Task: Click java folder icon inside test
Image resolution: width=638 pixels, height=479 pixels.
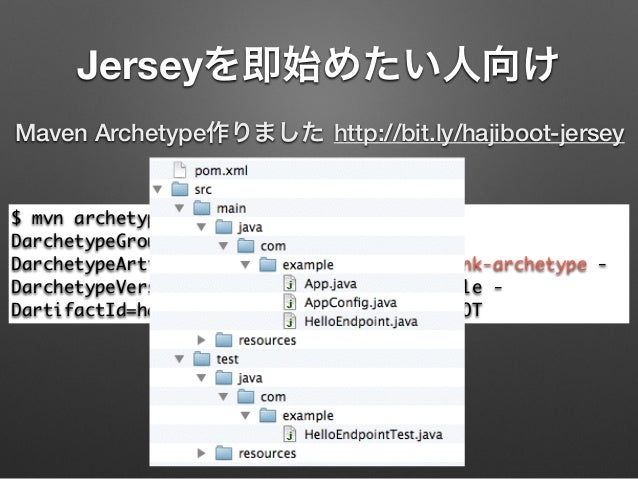Action: tap(224, 378)
